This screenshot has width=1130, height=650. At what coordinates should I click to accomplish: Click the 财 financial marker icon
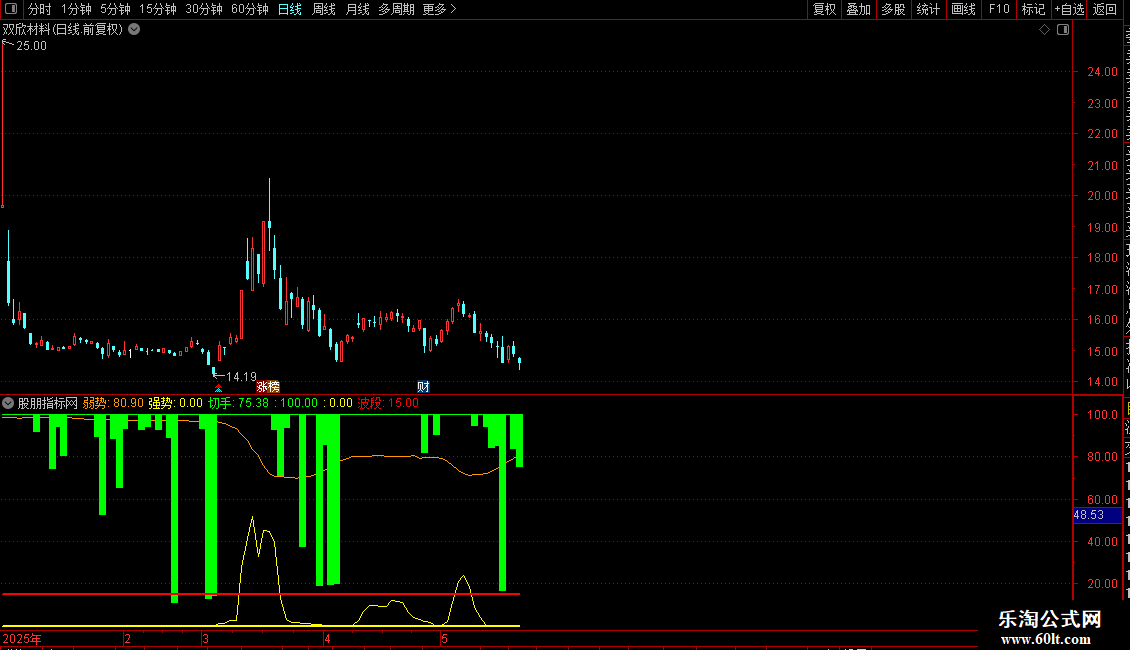(x=423, y=387)
